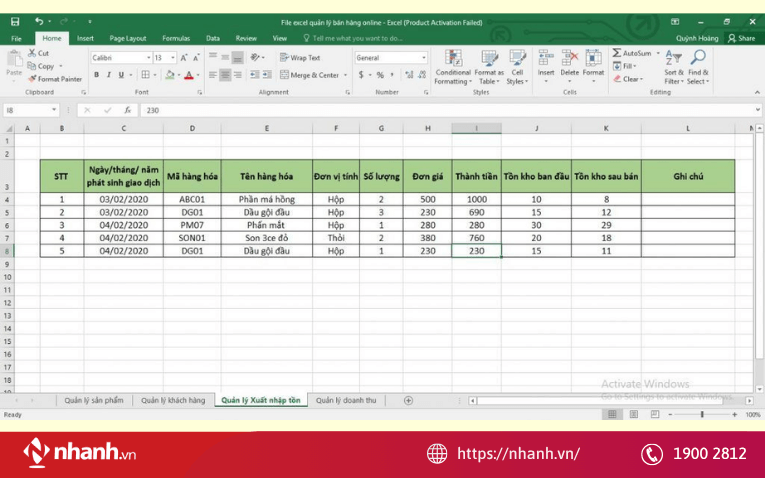The image size is (765, 478).
Task: Open the Borders icon in Font group
Action: pos(145,75)
